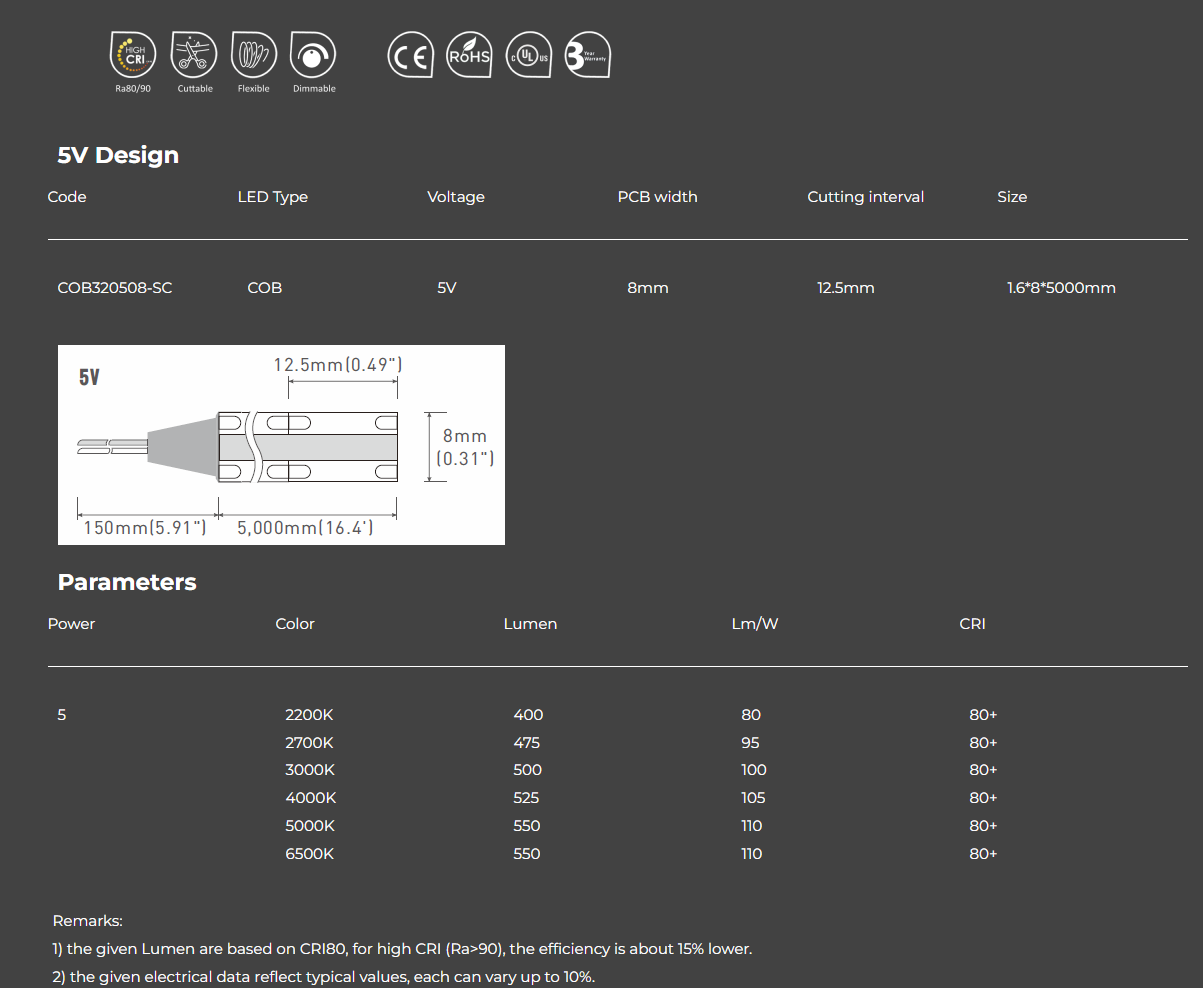1203x988 pixels.
Task: Select the RoHS compliance icon
Action: 469,54
